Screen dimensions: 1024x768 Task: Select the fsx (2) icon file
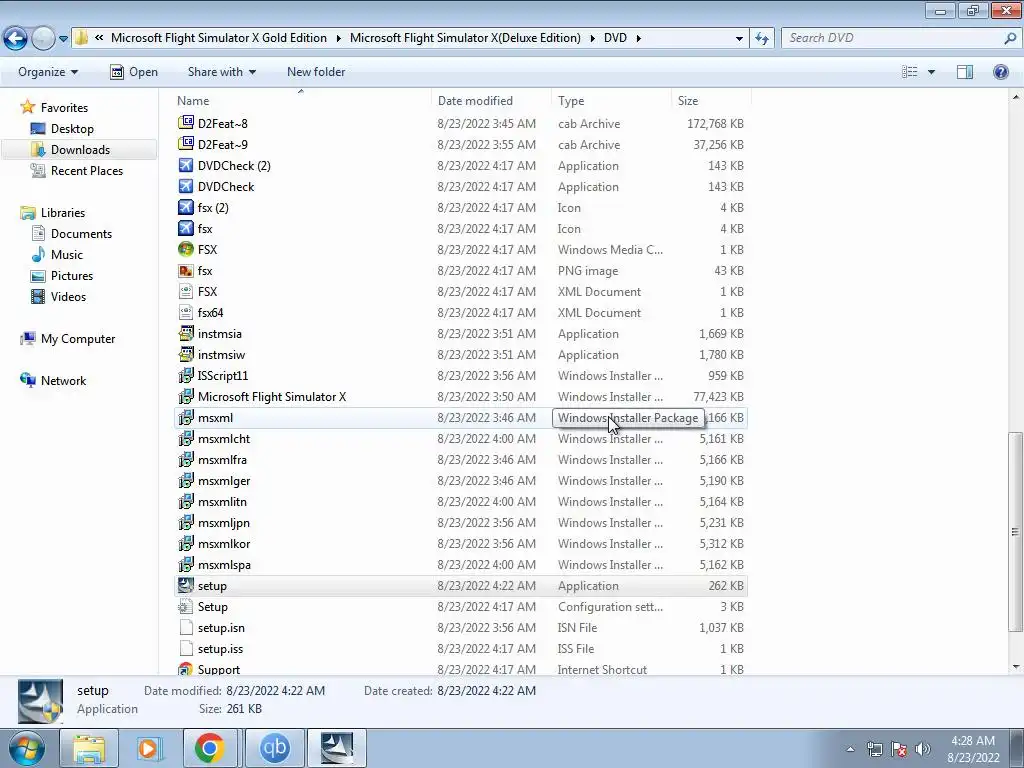click(186, 207)
